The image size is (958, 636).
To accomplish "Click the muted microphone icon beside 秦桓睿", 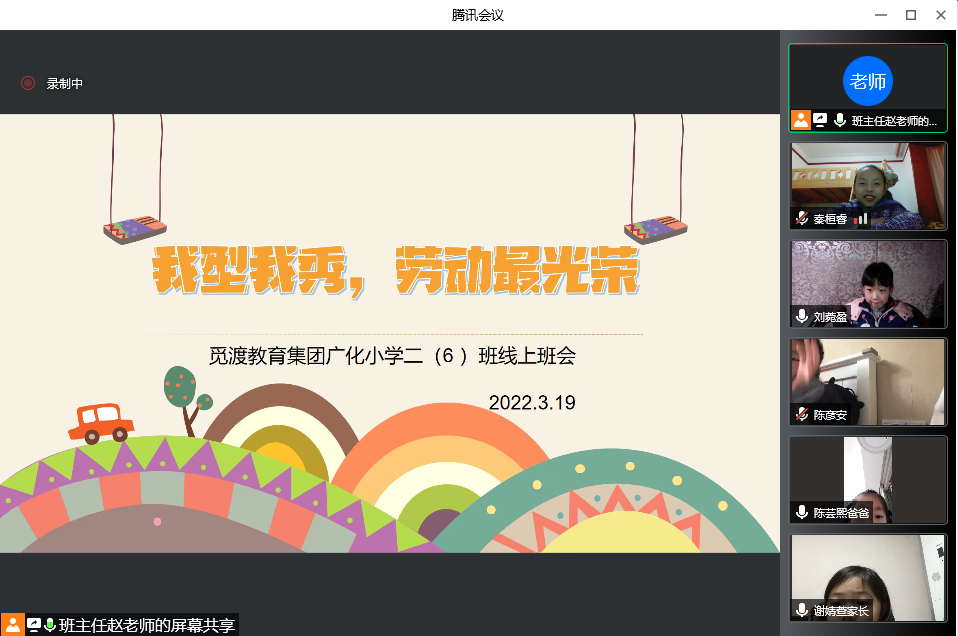I will [802, 218].
